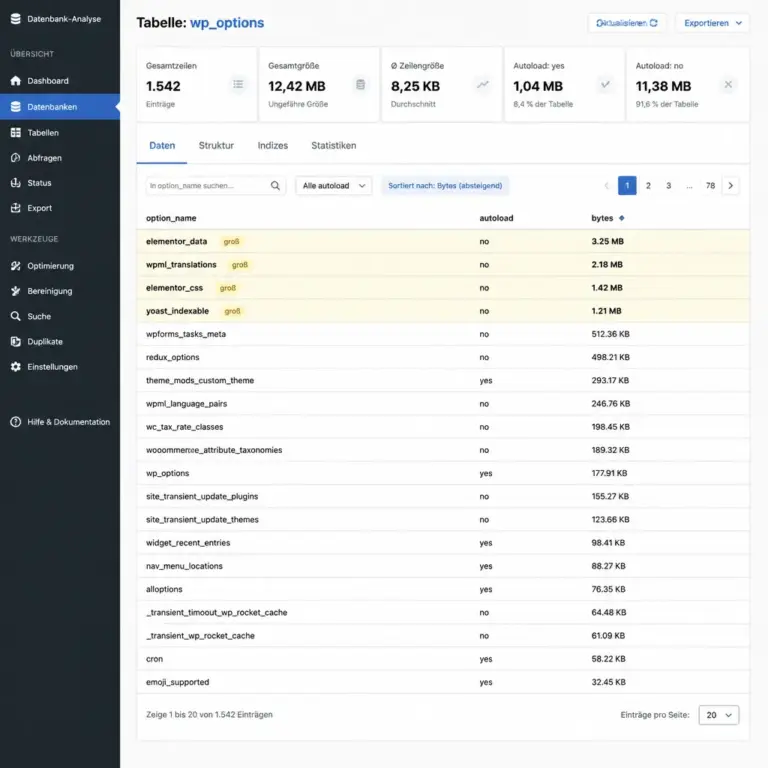Switch to the Statistiken tab
This screenshot has width=768, height=768.
(x=334, y=145)
